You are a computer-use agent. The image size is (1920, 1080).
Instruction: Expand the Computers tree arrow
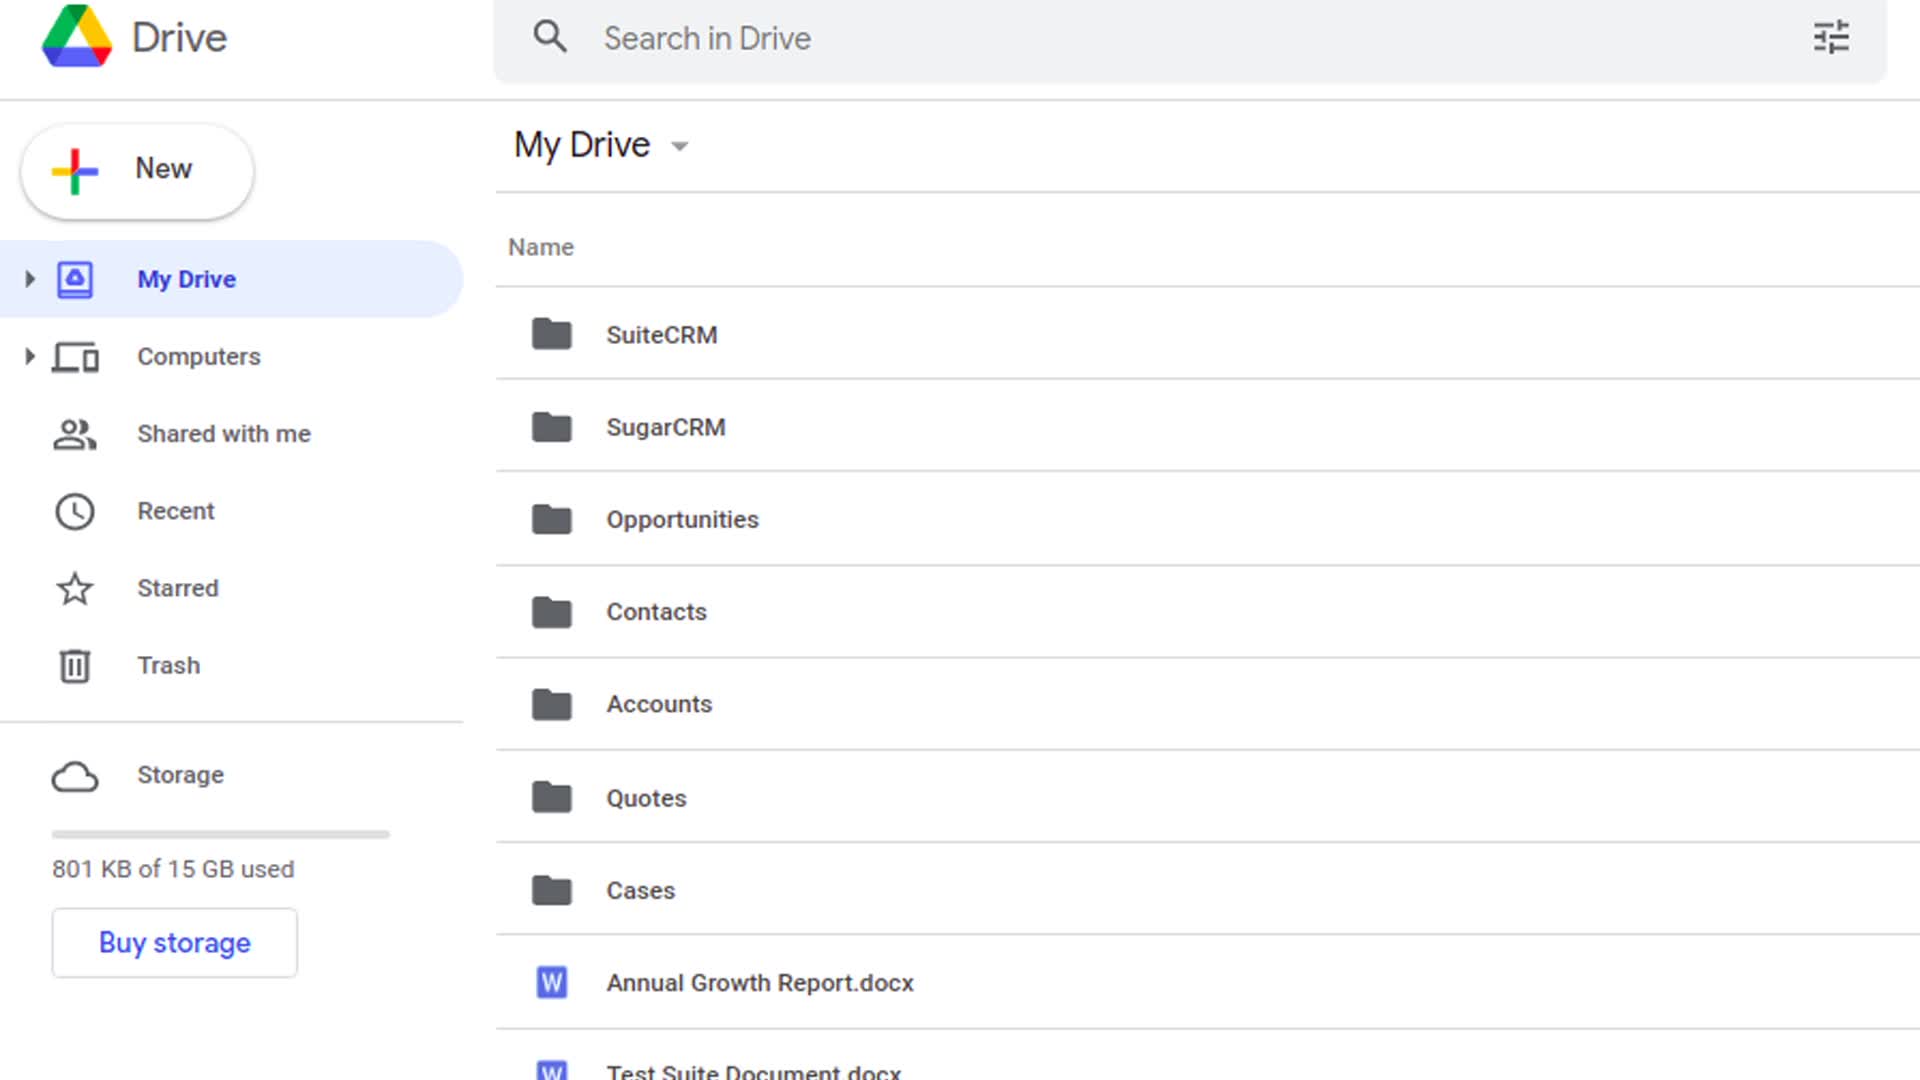click(29, 356)
